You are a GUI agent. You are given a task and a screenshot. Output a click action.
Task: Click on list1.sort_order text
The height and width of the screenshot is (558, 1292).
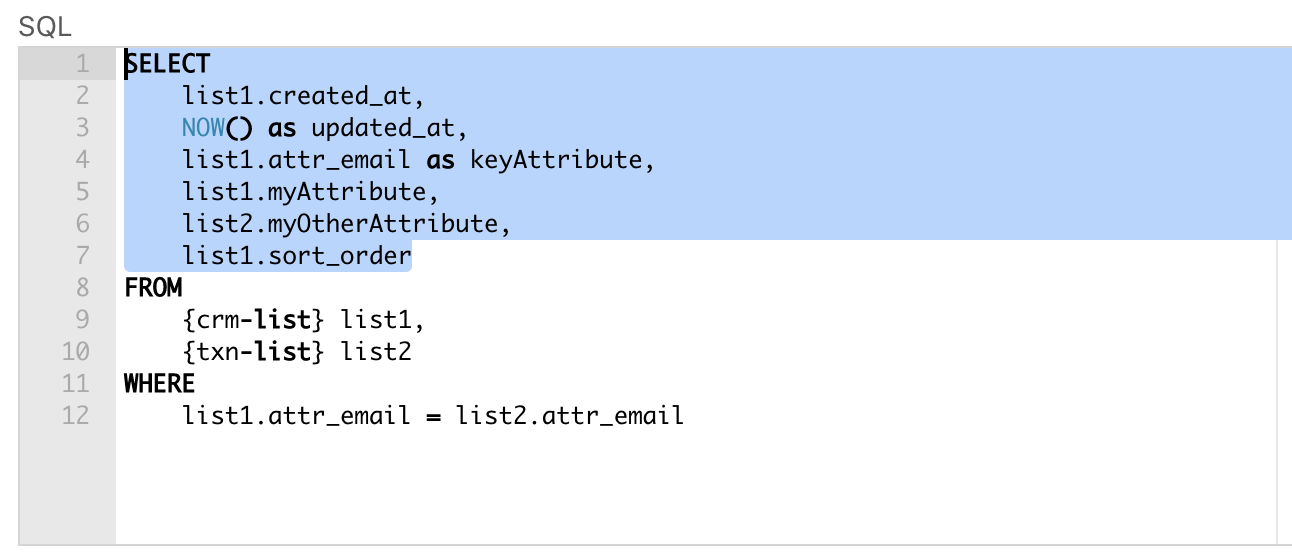(297, 256)
